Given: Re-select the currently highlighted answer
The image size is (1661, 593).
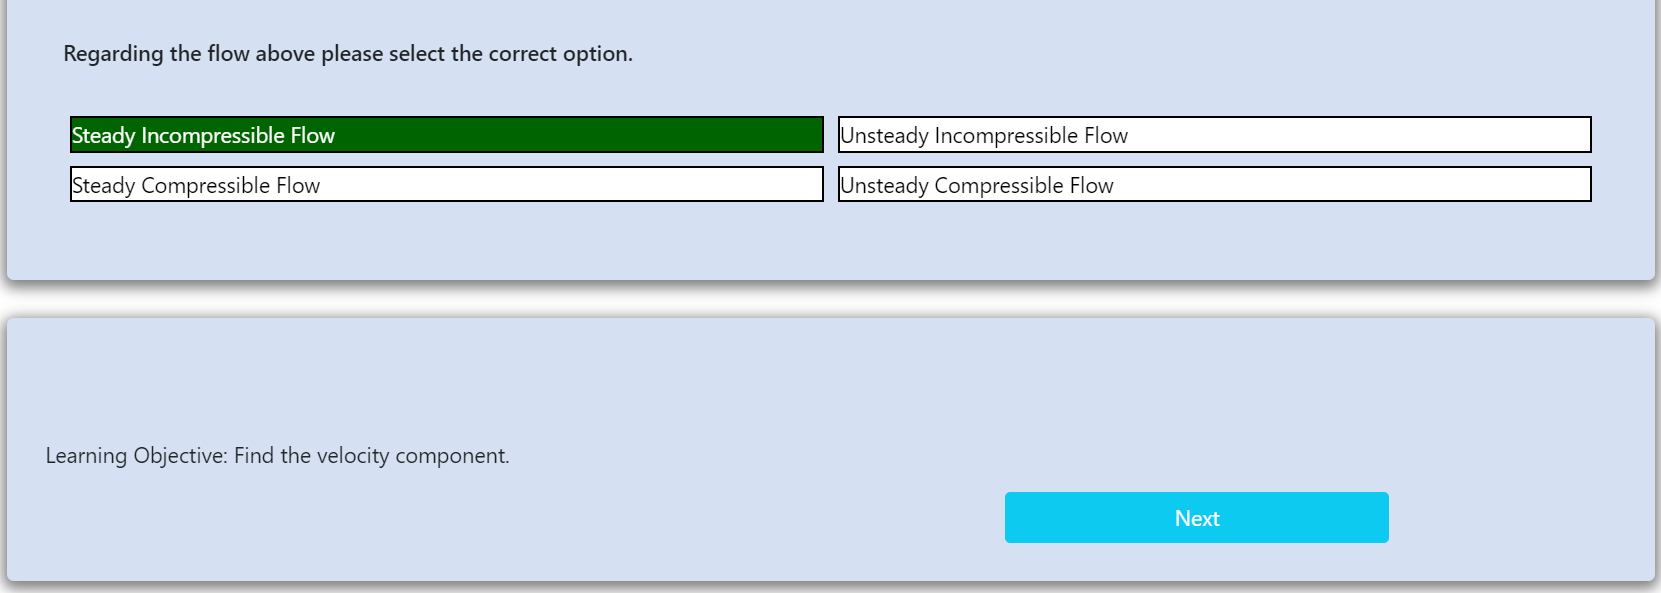Looking at the screenshot, I should point(446,135).
